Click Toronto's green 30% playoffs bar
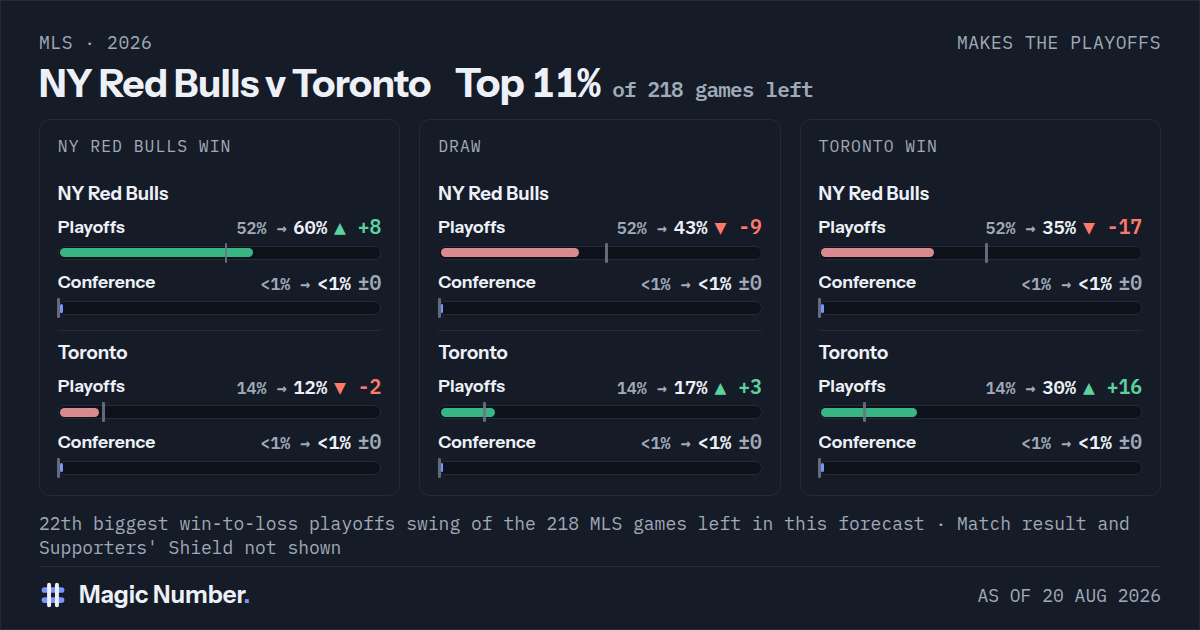 (868, 412)
